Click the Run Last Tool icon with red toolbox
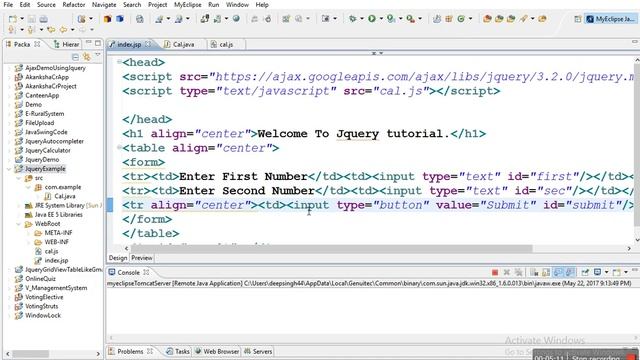 pyautogui.click(x=410, y=19)
